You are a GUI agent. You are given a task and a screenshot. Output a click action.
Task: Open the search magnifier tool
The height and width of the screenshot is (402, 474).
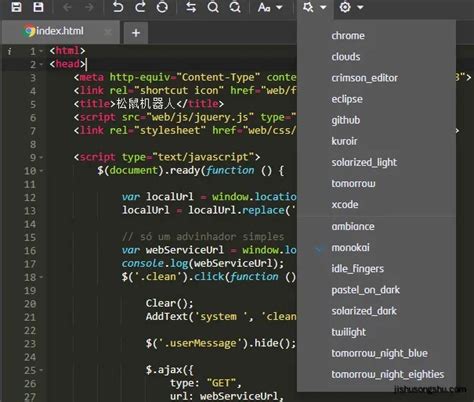(213, 7)
